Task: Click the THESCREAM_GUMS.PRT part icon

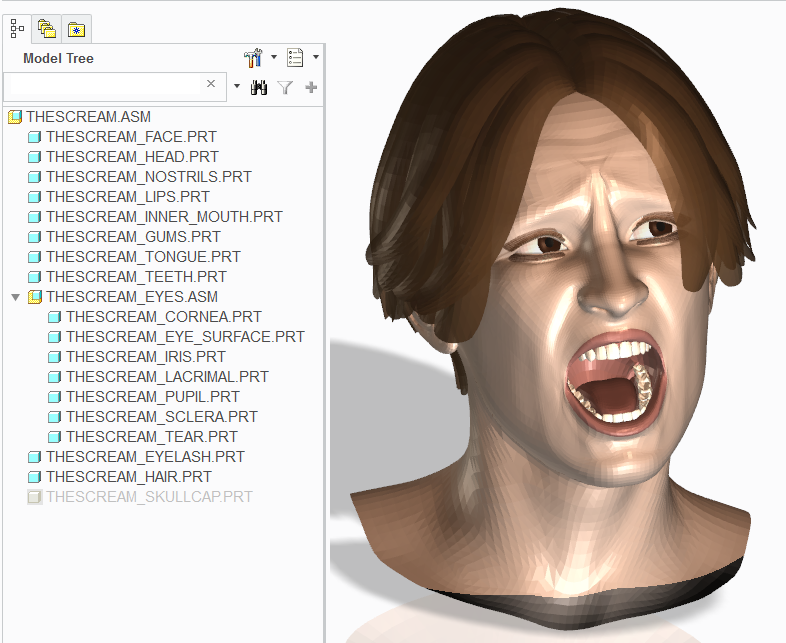Action: pos(34,237)
